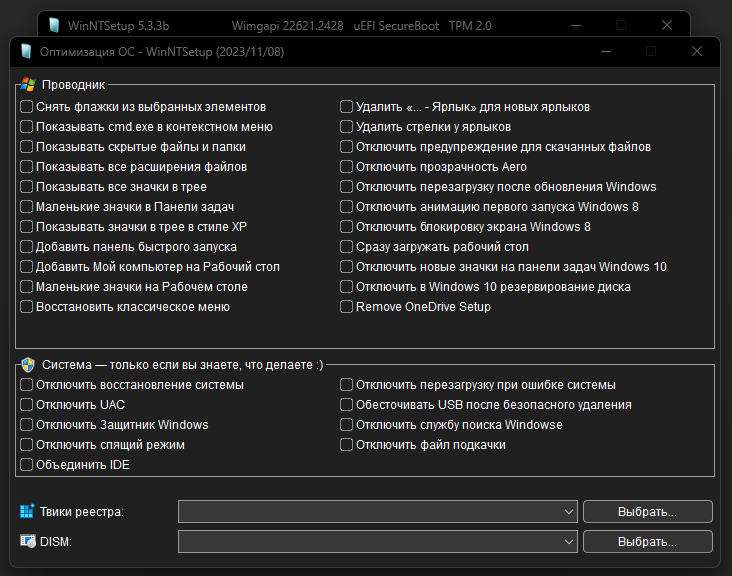This screenshot has width=732, height=576.
Task: Check Отключить восстановление системы
Action: click(x=27, y=385)
